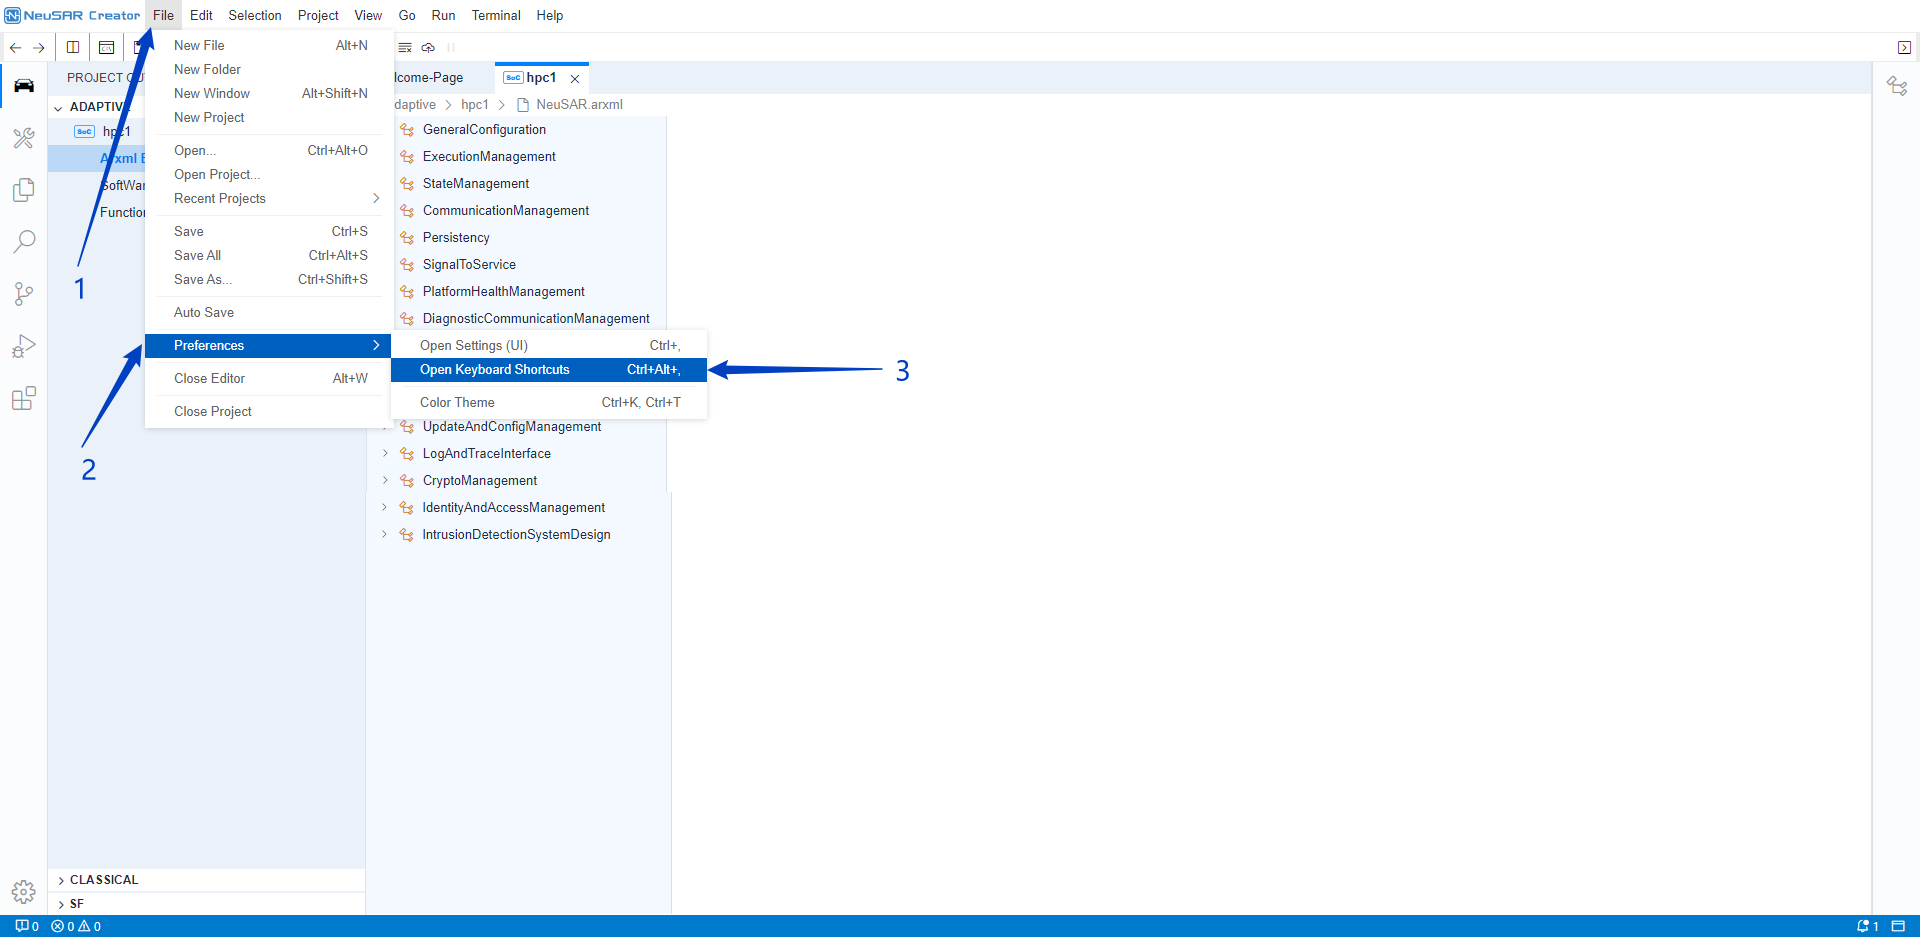1920x937 pixels.
Task: Open the vehicle project view in activity bar
Action: (x=24, y=85)
